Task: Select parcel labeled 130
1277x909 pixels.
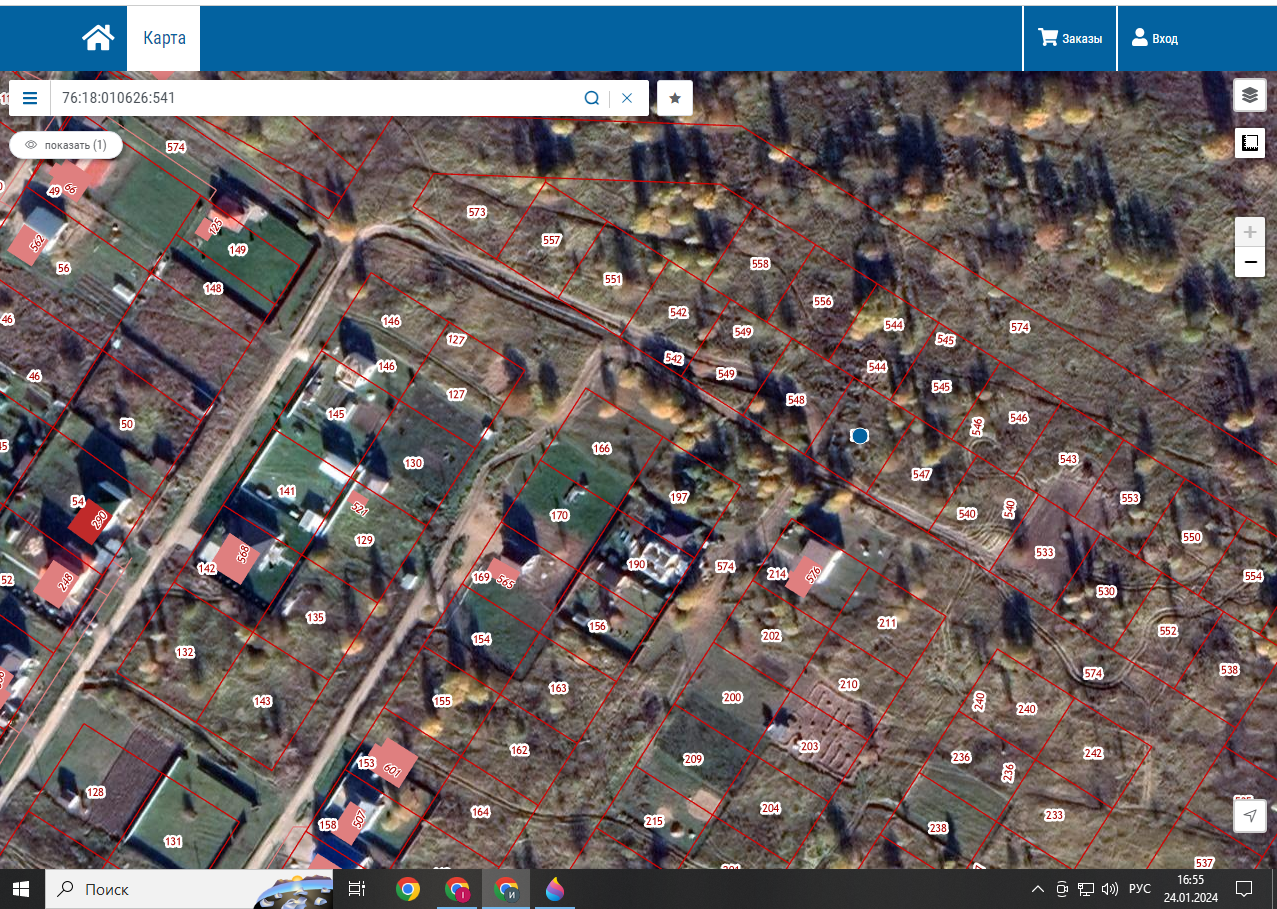Action: pos(413,463)
